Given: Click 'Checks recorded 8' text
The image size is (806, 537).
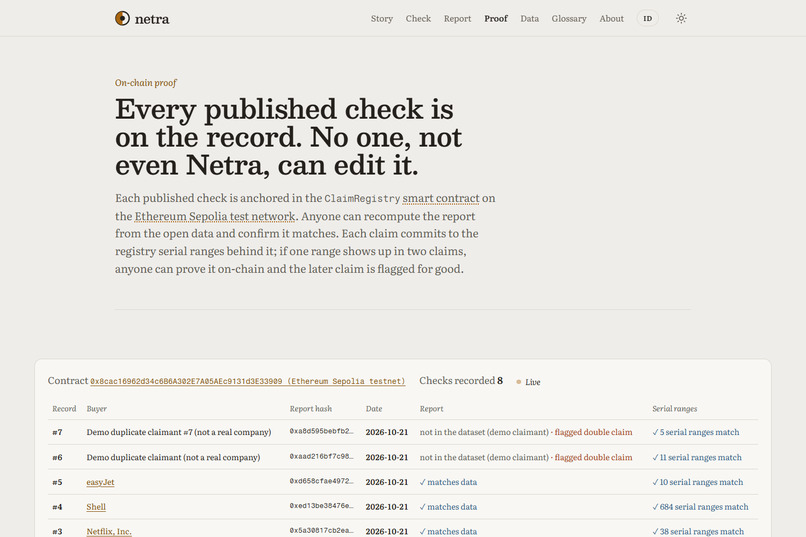Looking at the screenshot, I should (461, 381).
